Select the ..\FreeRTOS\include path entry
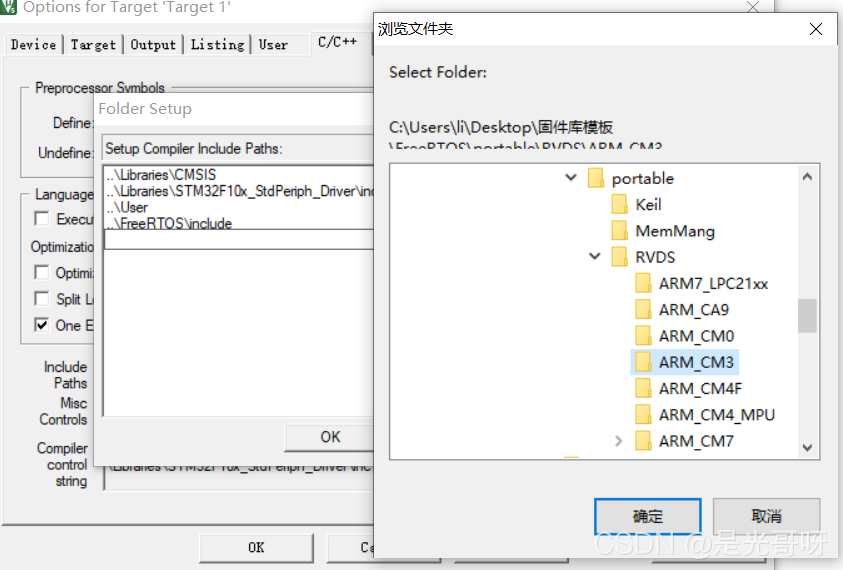This screenshot has width=843, height=570. (169, 223)
